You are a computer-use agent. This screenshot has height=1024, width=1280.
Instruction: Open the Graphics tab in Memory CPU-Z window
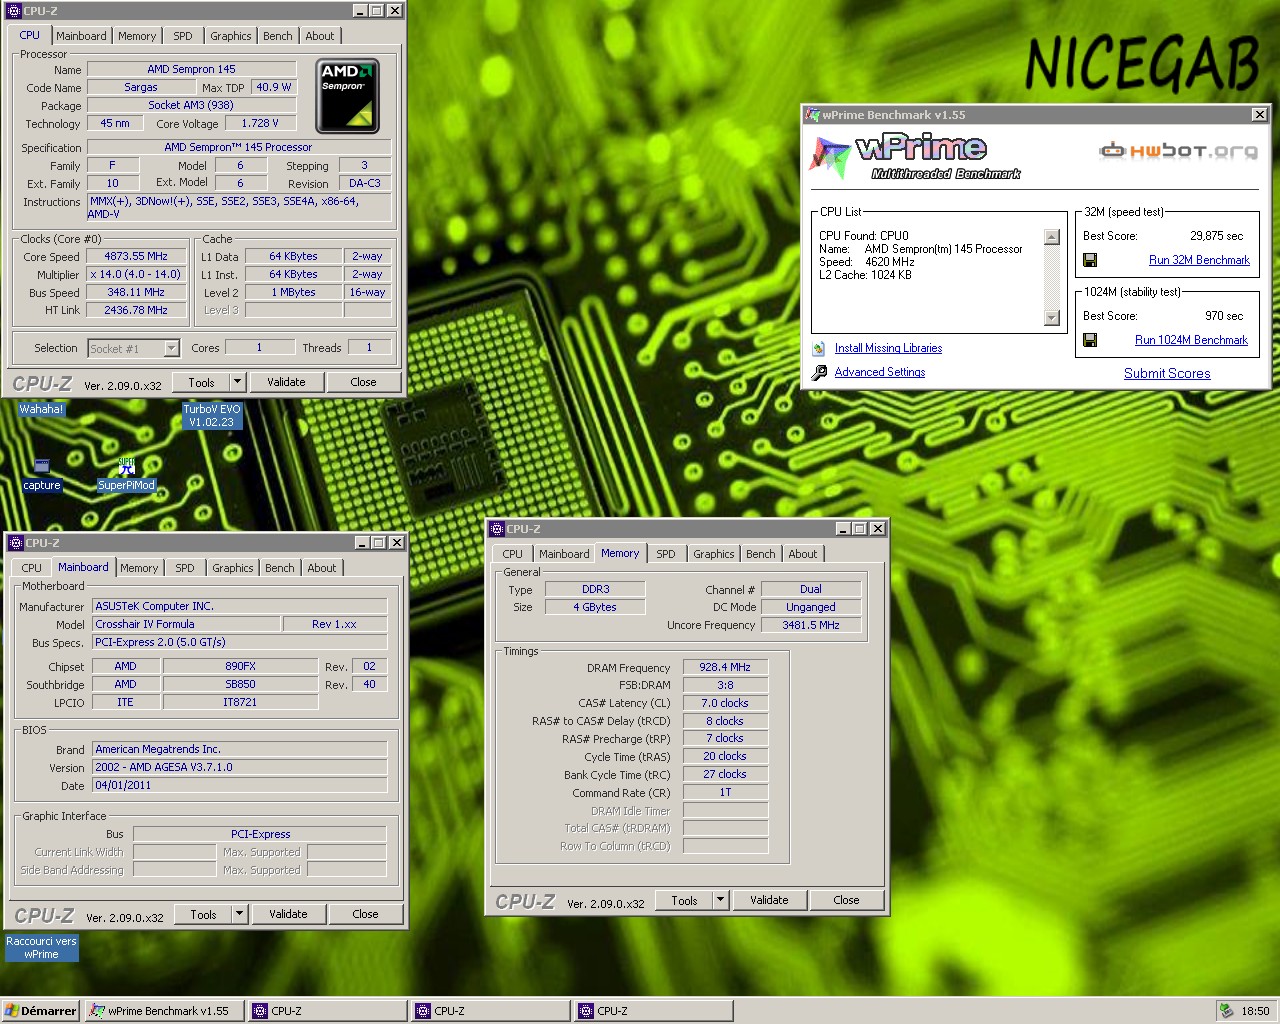point(714,554)
